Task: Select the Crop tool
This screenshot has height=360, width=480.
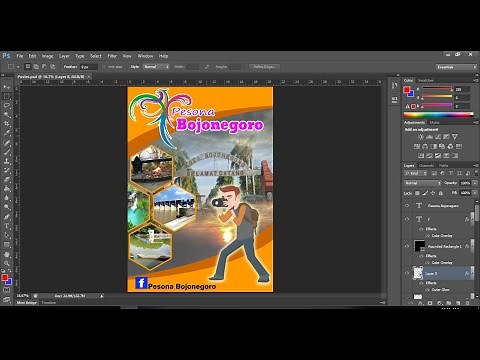Action: [x=7, y=124]
